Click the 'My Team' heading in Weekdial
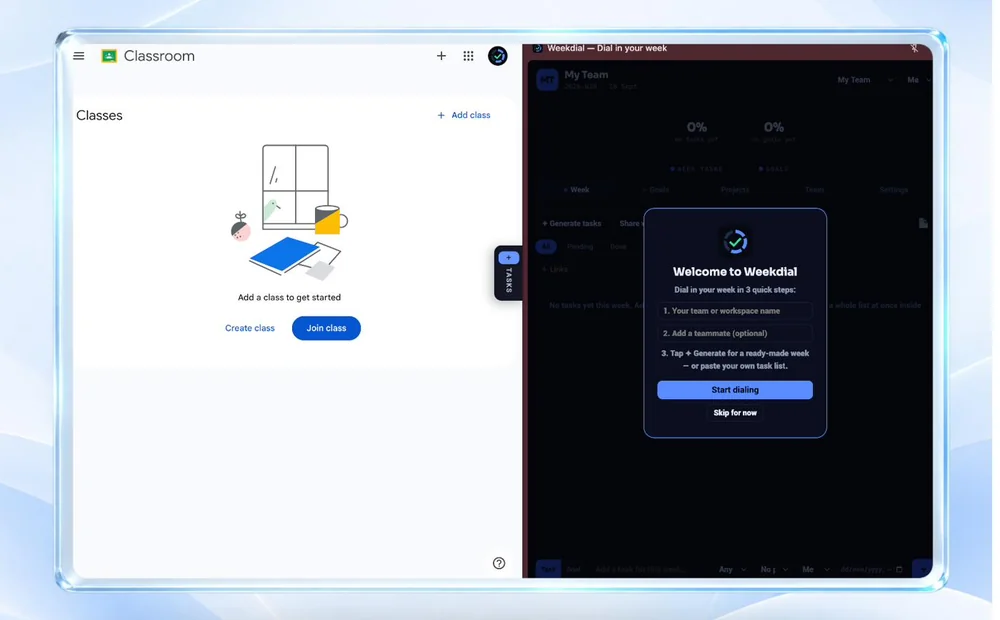1000x620 pixels. click(x=586, y=75)
